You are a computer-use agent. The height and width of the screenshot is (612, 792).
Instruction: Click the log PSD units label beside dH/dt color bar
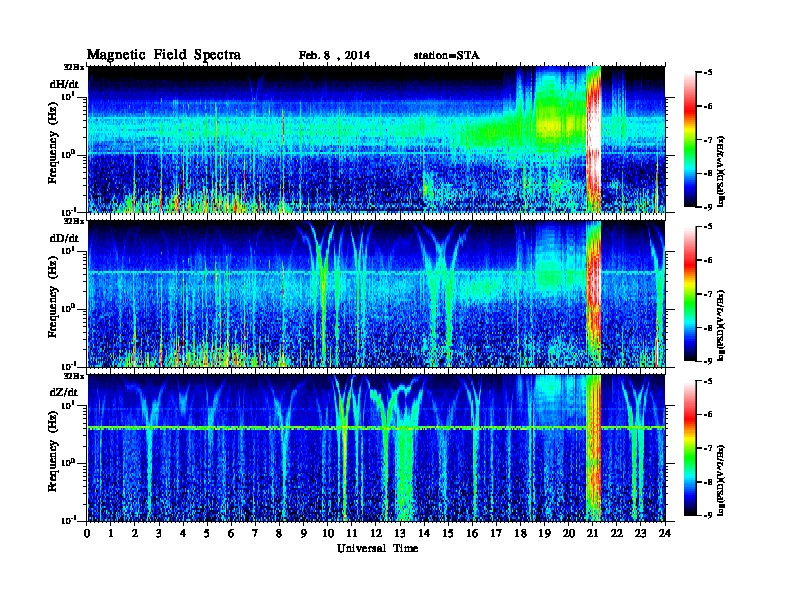coord(722,171)
